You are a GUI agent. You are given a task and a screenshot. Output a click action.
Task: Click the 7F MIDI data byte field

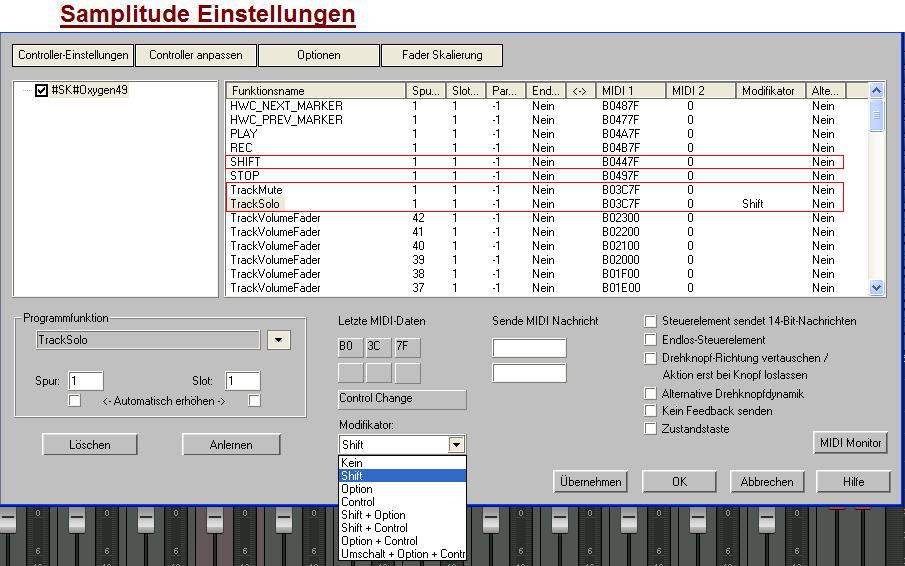(407, 347)
